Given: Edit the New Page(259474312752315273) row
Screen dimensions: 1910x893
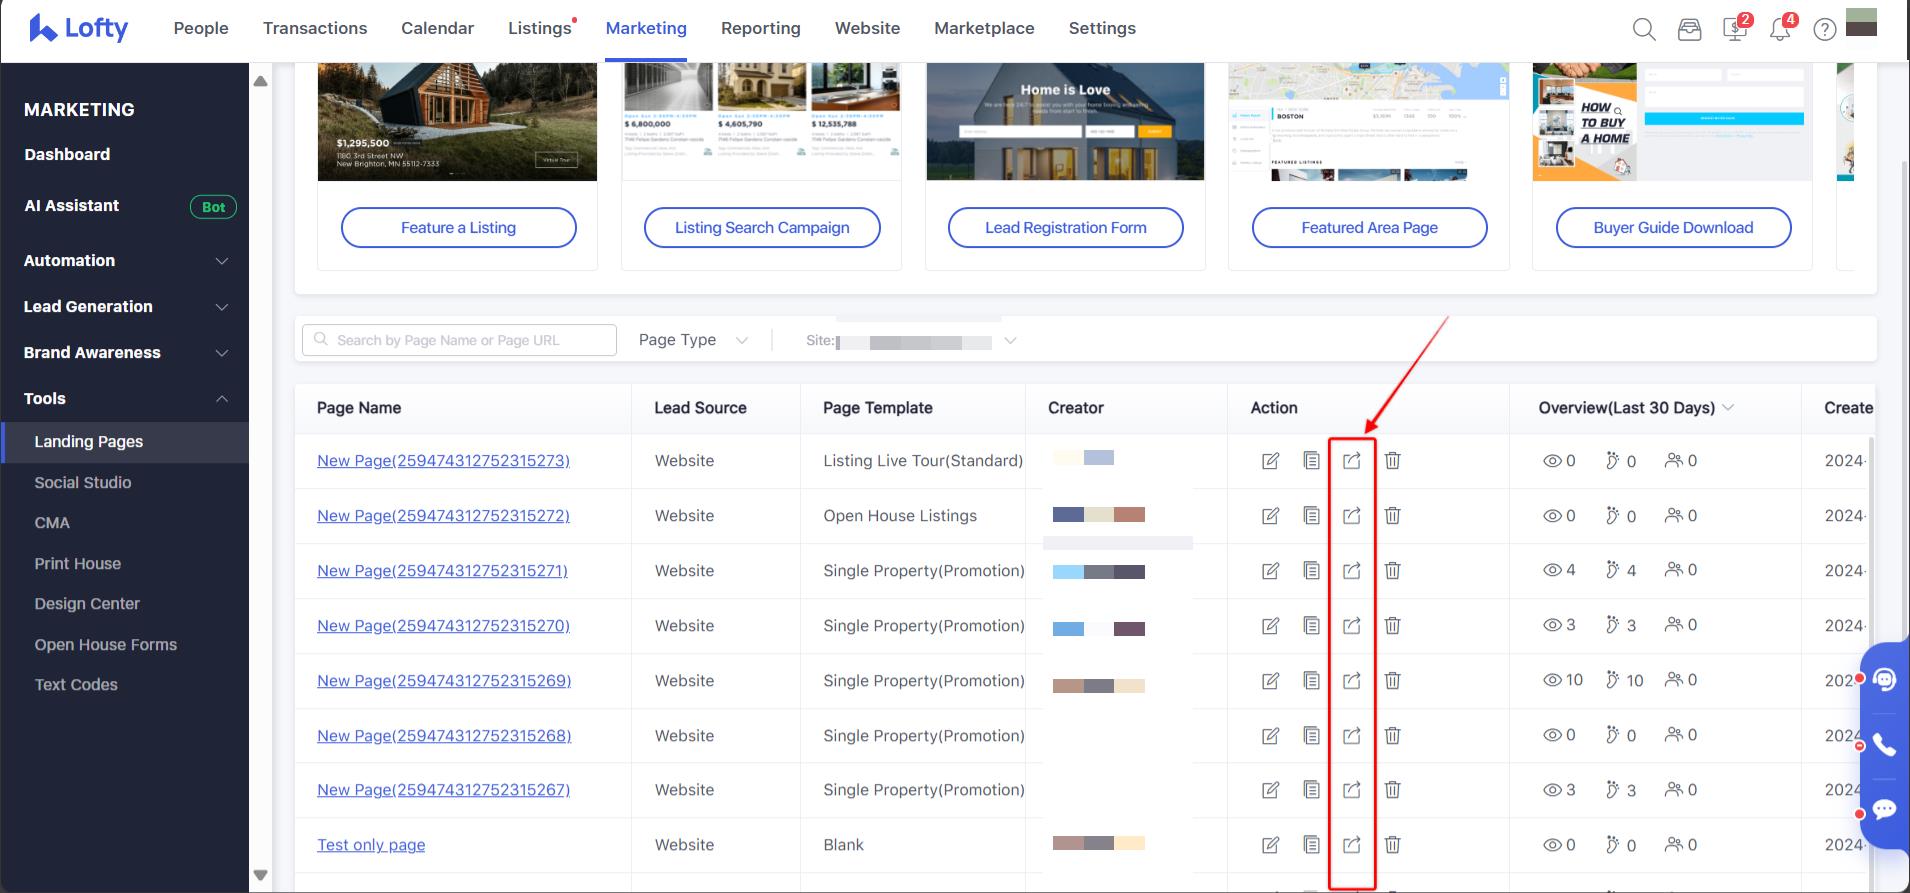Looking at the screenshot, I should coord(1270,461).
